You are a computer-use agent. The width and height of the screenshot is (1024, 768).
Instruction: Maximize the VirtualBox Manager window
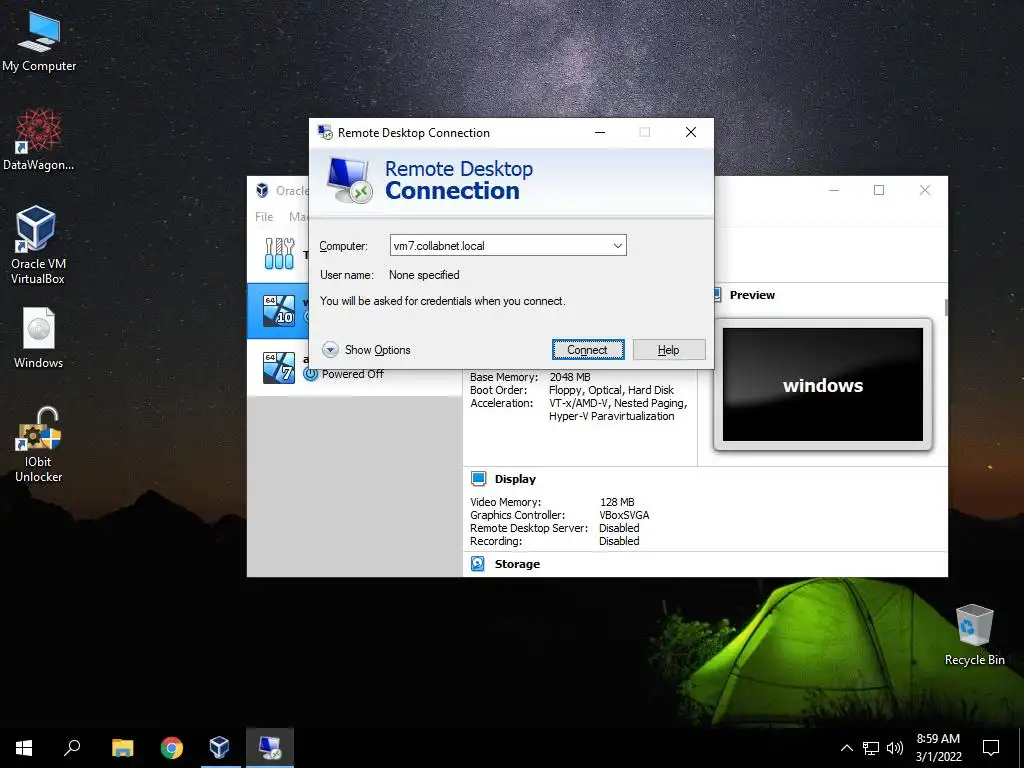[879, 190]
